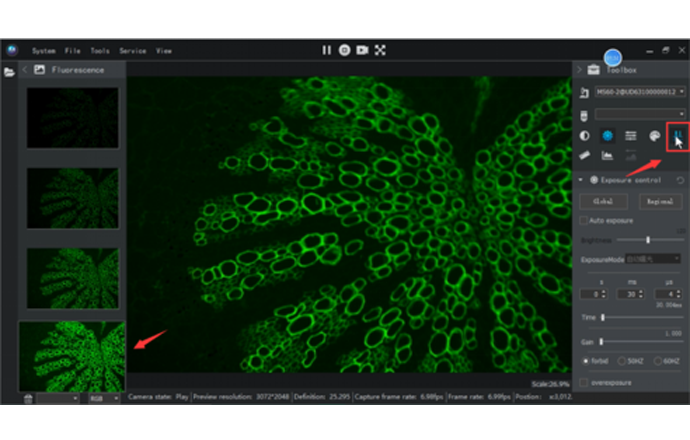Click the application logo icon

[x=12, y=50]
